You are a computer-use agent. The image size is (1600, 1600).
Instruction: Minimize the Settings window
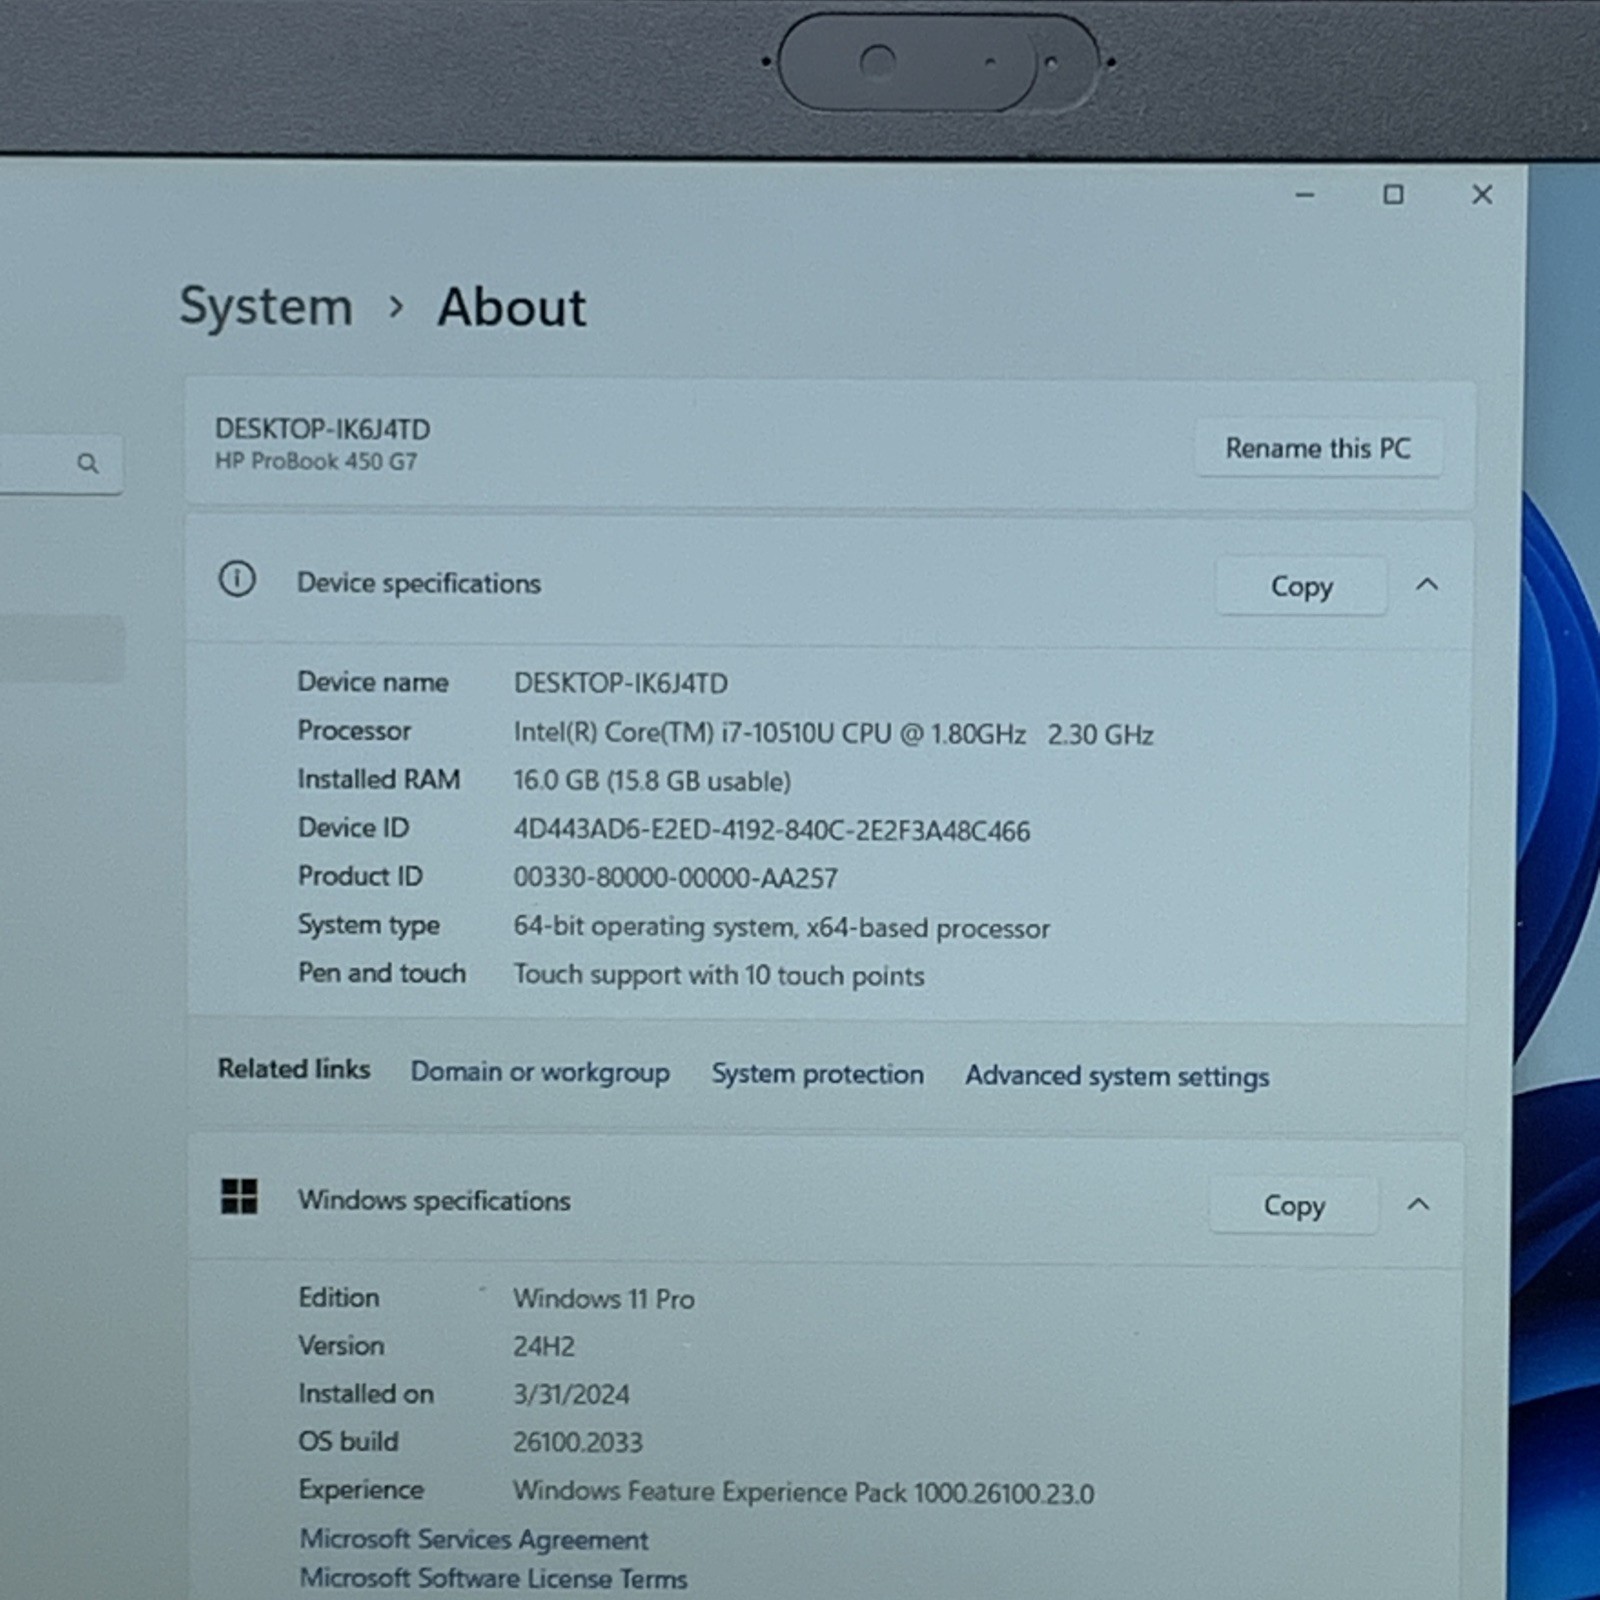pyautogui.click(x=1305, y=195)
